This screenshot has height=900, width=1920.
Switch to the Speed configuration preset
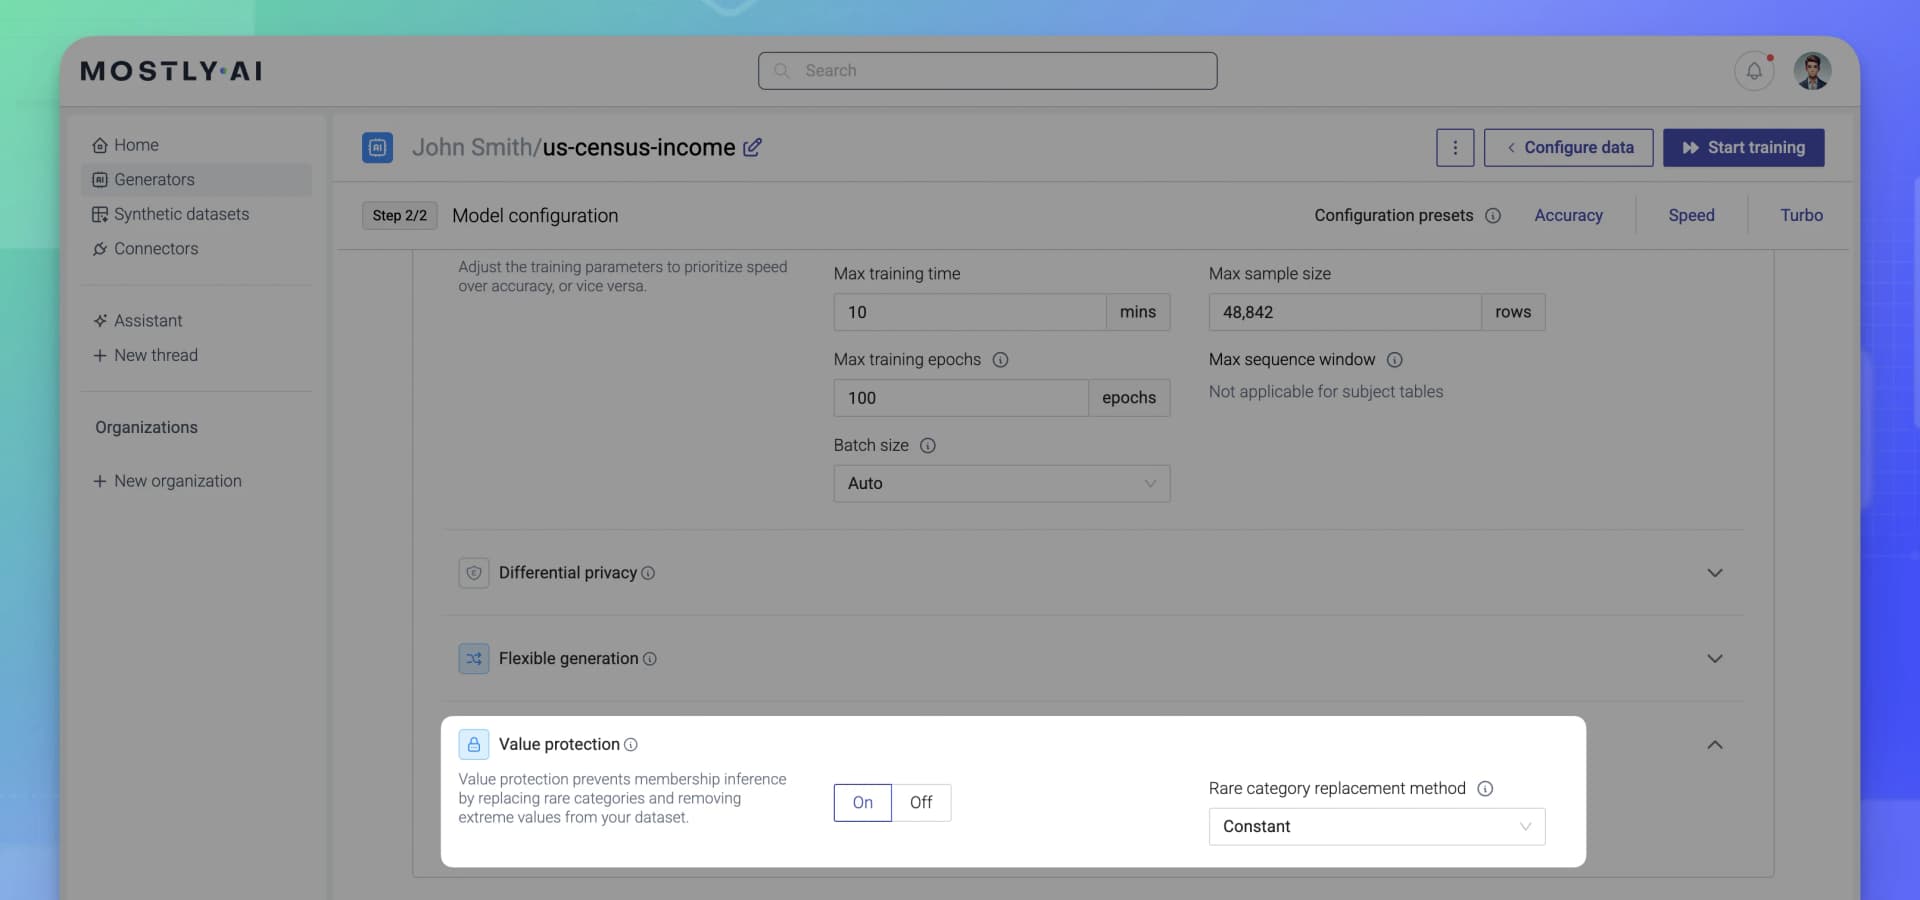point(1691,215)
